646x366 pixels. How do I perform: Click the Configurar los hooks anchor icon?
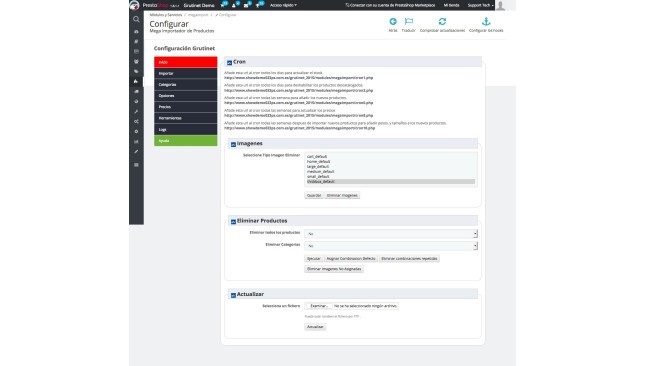[x=486, y=21]
